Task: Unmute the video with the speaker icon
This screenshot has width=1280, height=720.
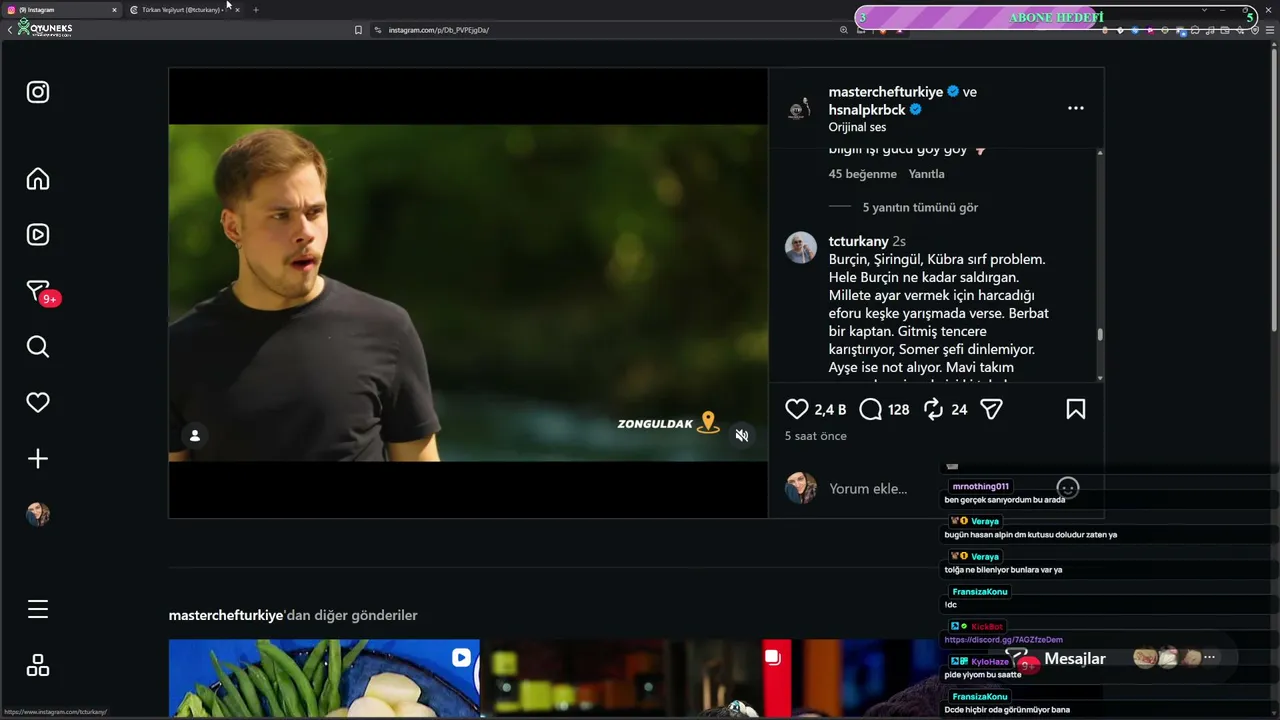Action: point(742,436)
